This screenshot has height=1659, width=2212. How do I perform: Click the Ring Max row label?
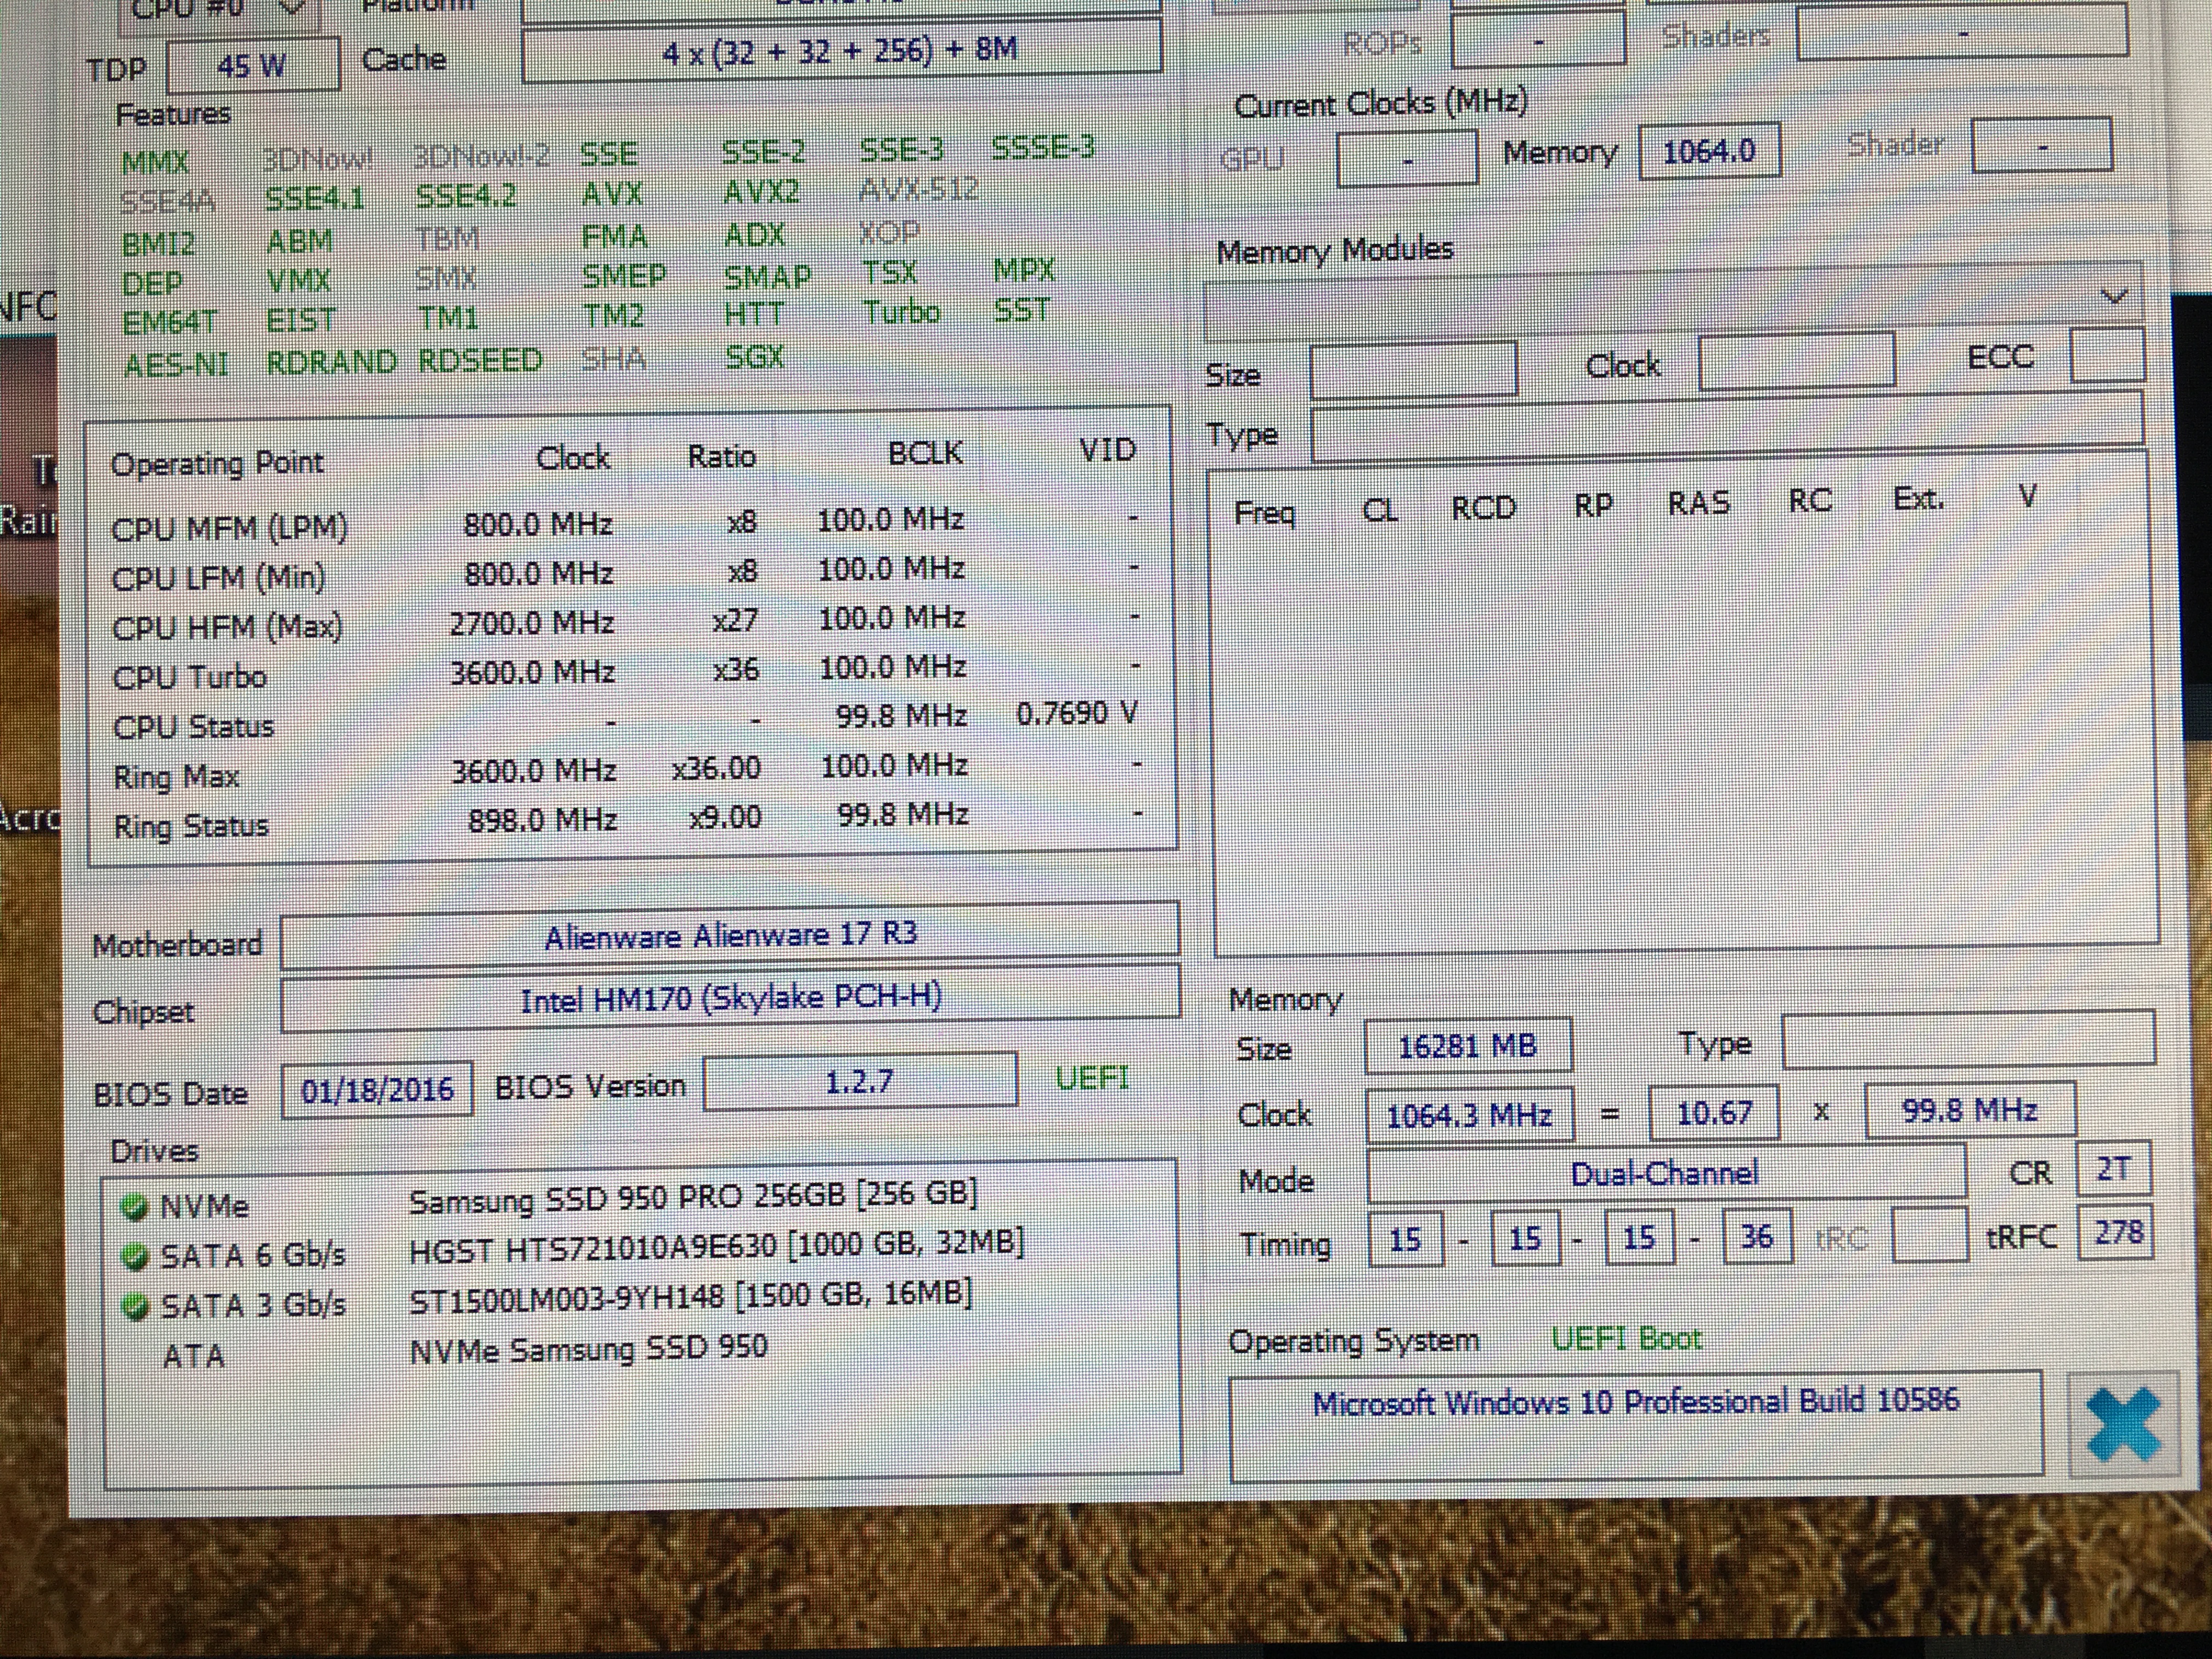click(x=176, y=776)
